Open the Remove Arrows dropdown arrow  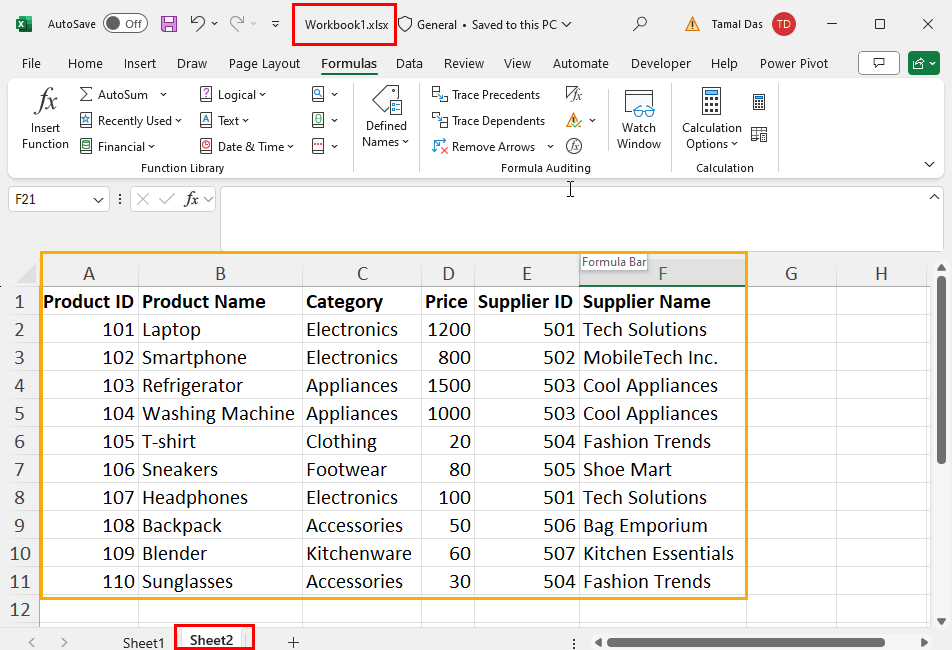pyautogui.click(x=551, y=146)
